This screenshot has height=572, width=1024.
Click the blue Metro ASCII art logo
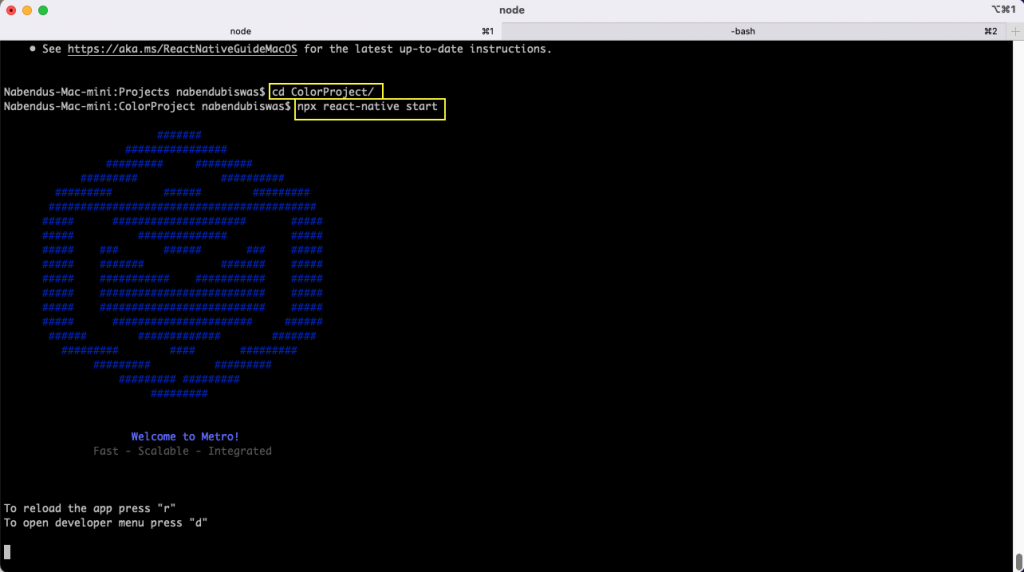pos(182,264)
